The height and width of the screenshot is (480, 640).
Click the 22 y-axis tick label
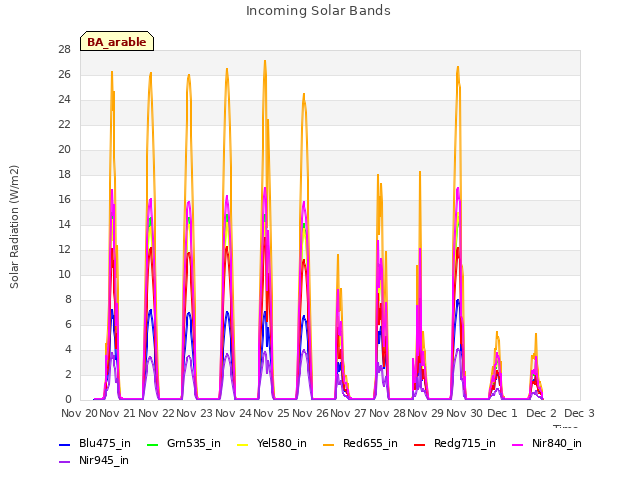pos(64,124)
